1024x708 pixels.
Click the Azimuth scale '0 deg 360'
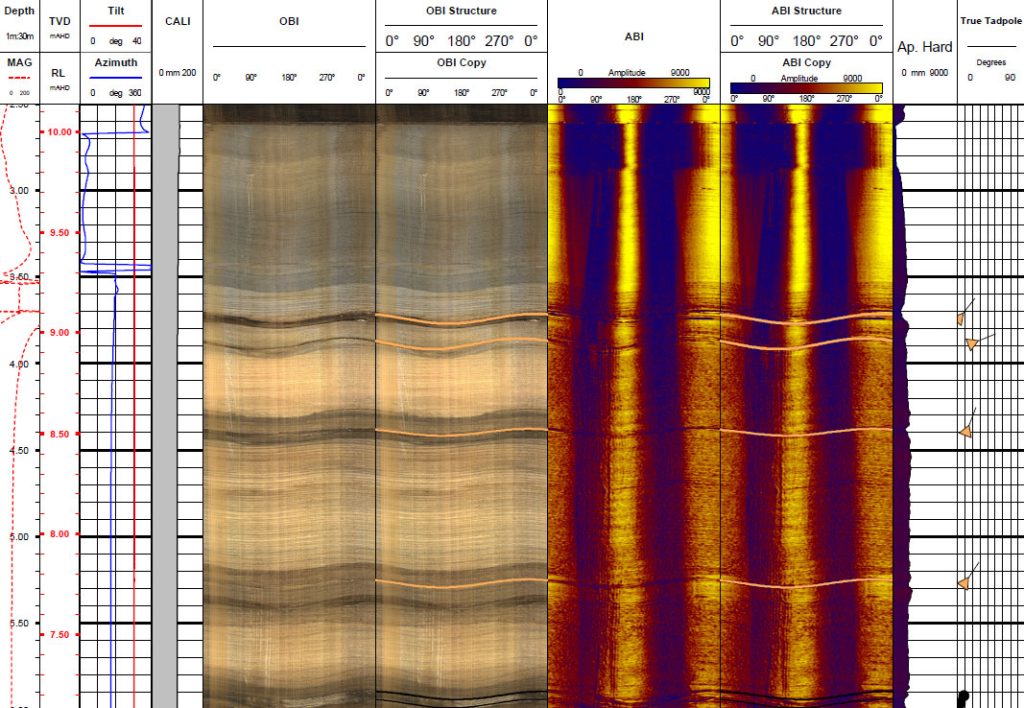pyautogui.click(x=116, y=93)
